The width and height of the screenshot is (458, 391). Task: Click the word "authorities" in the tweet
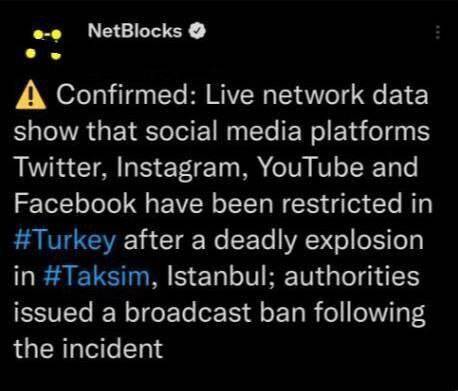(352, 276)
